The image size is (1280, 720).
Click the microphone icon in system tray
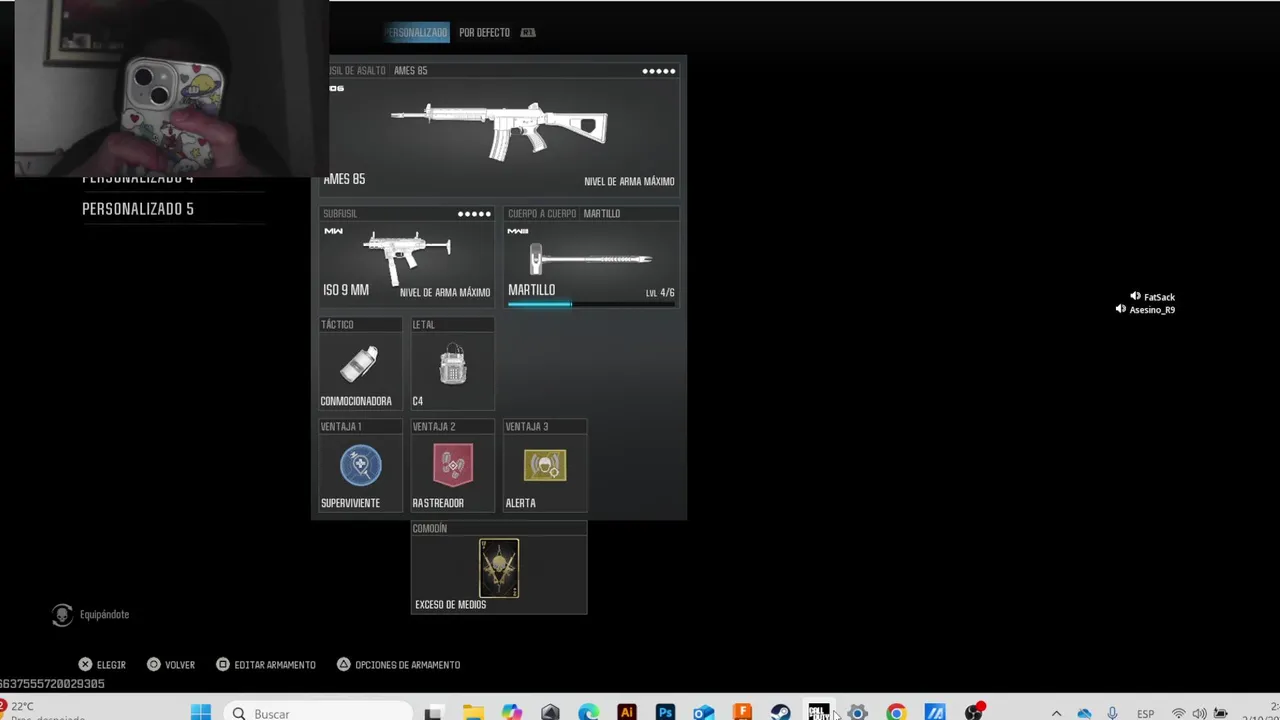coord(1112,714)
